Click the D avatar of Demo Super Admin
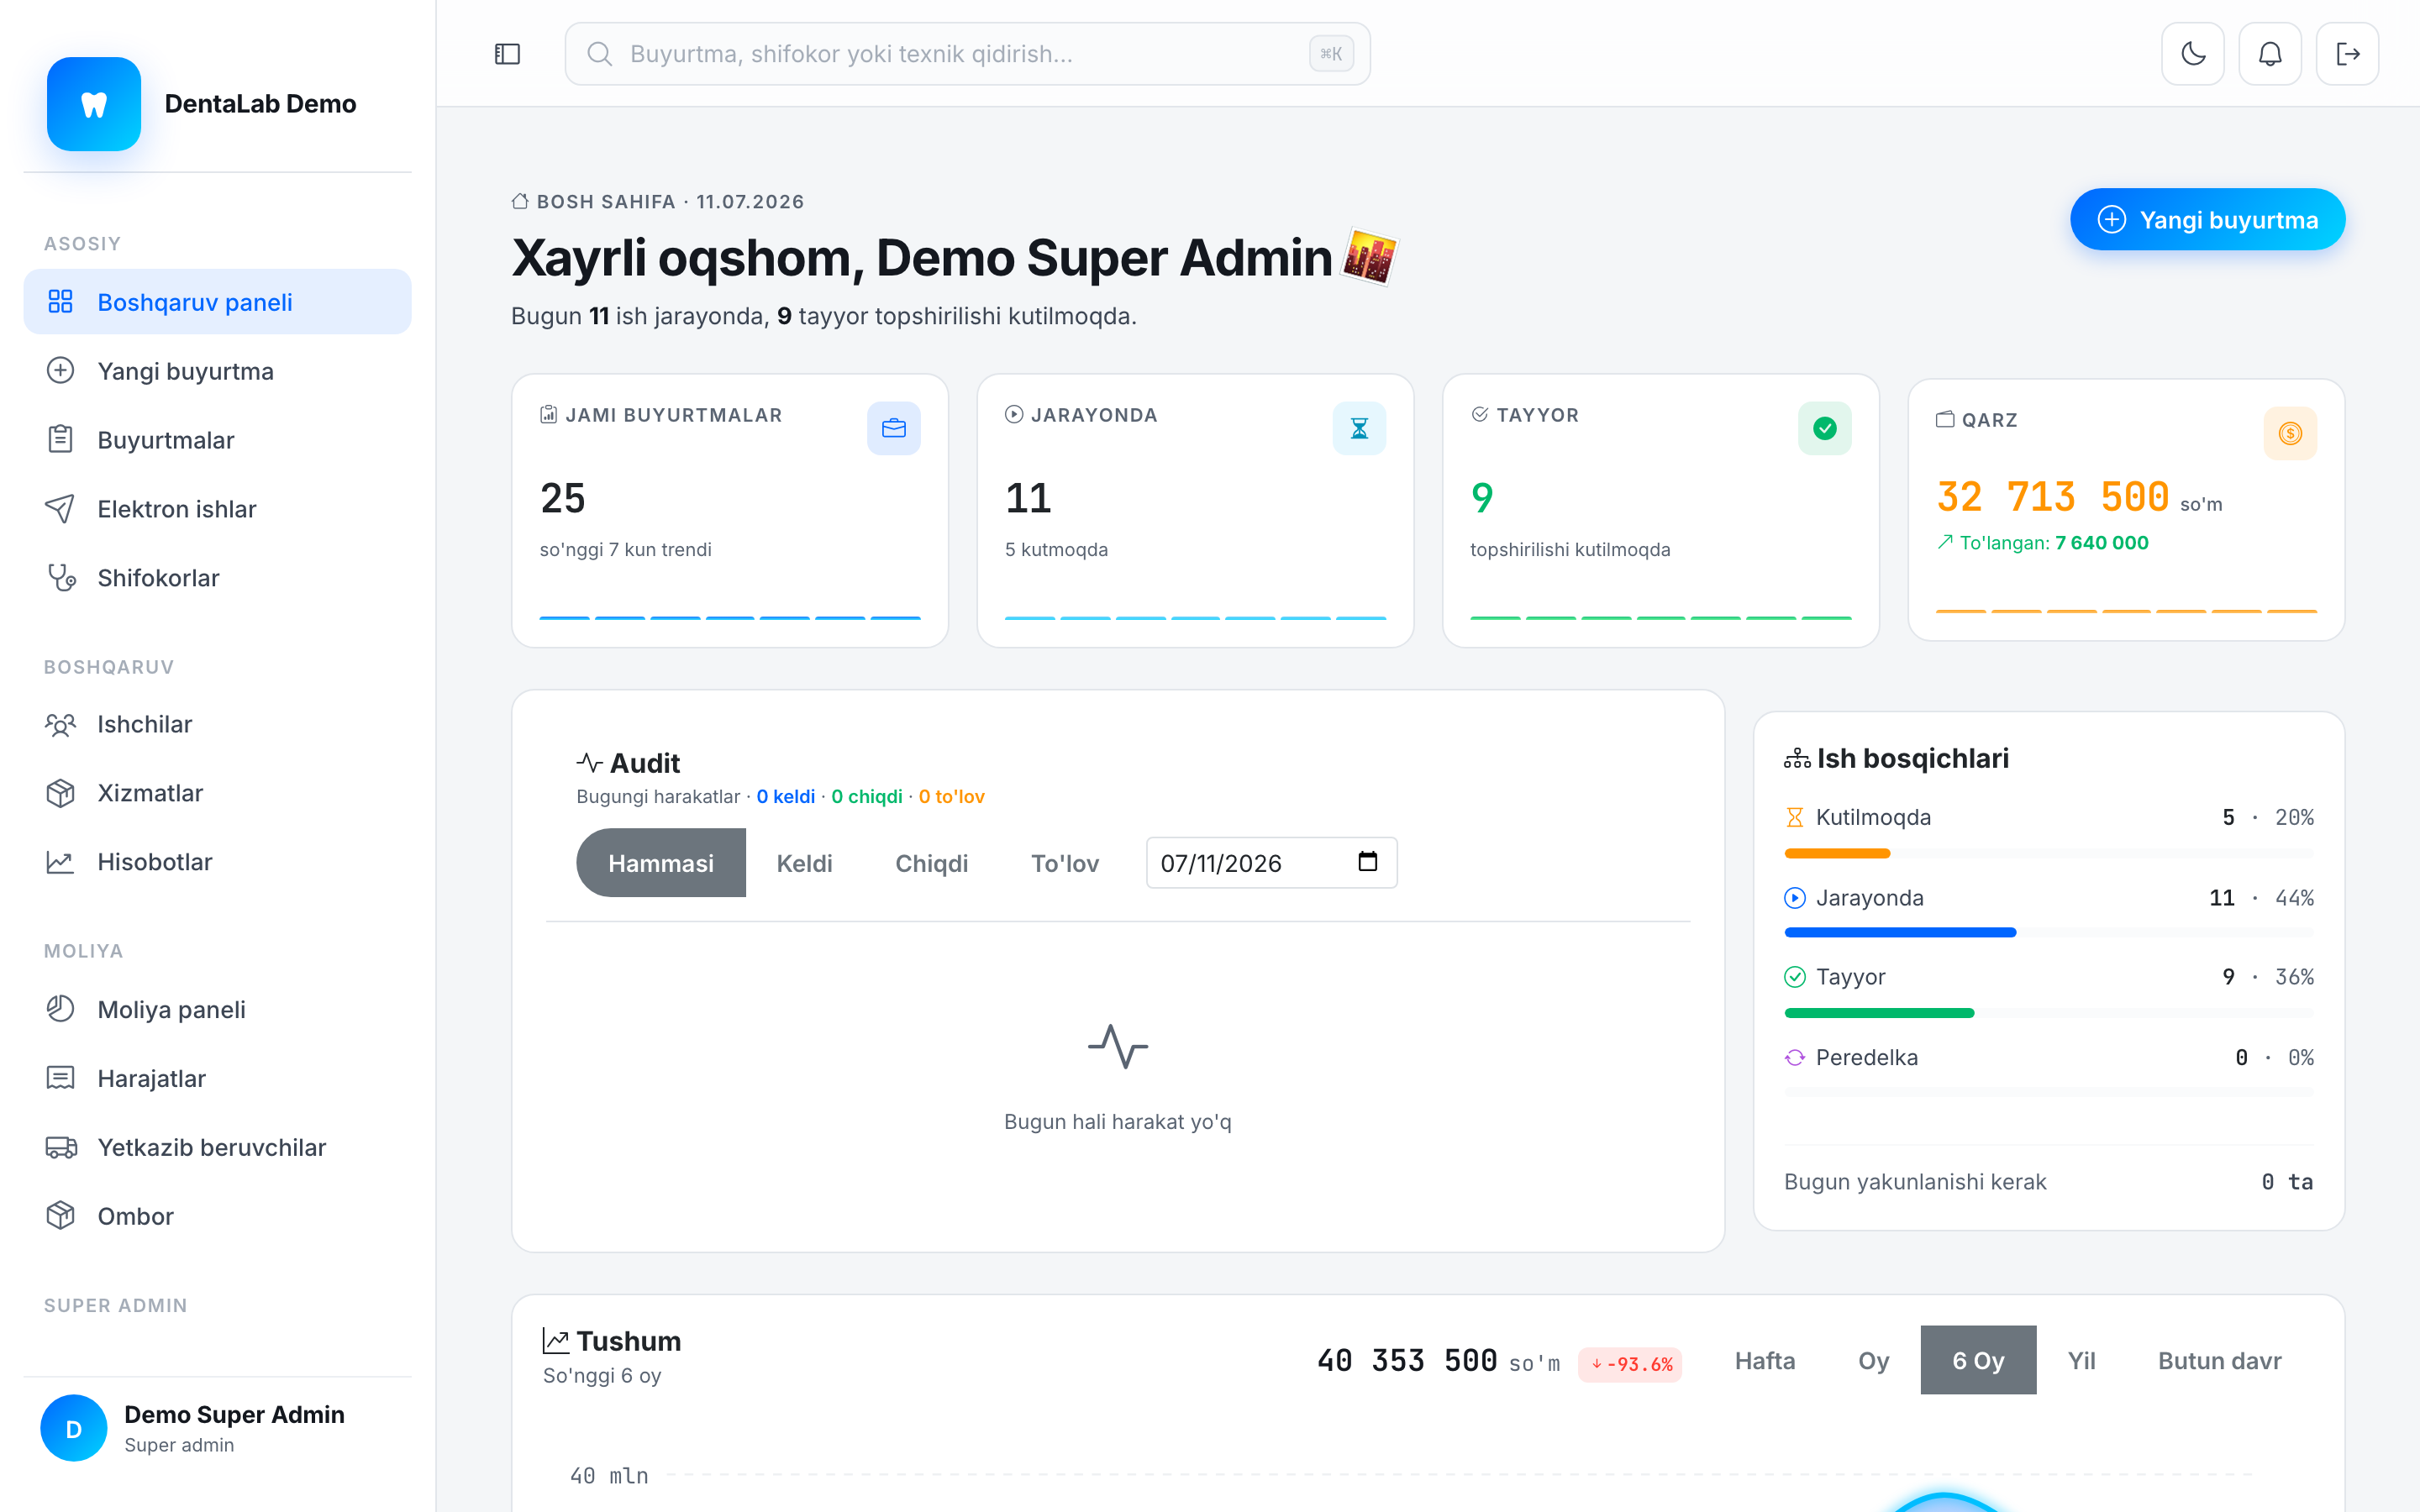Screen dimensions: 2420x1512 pos(74,1428)
